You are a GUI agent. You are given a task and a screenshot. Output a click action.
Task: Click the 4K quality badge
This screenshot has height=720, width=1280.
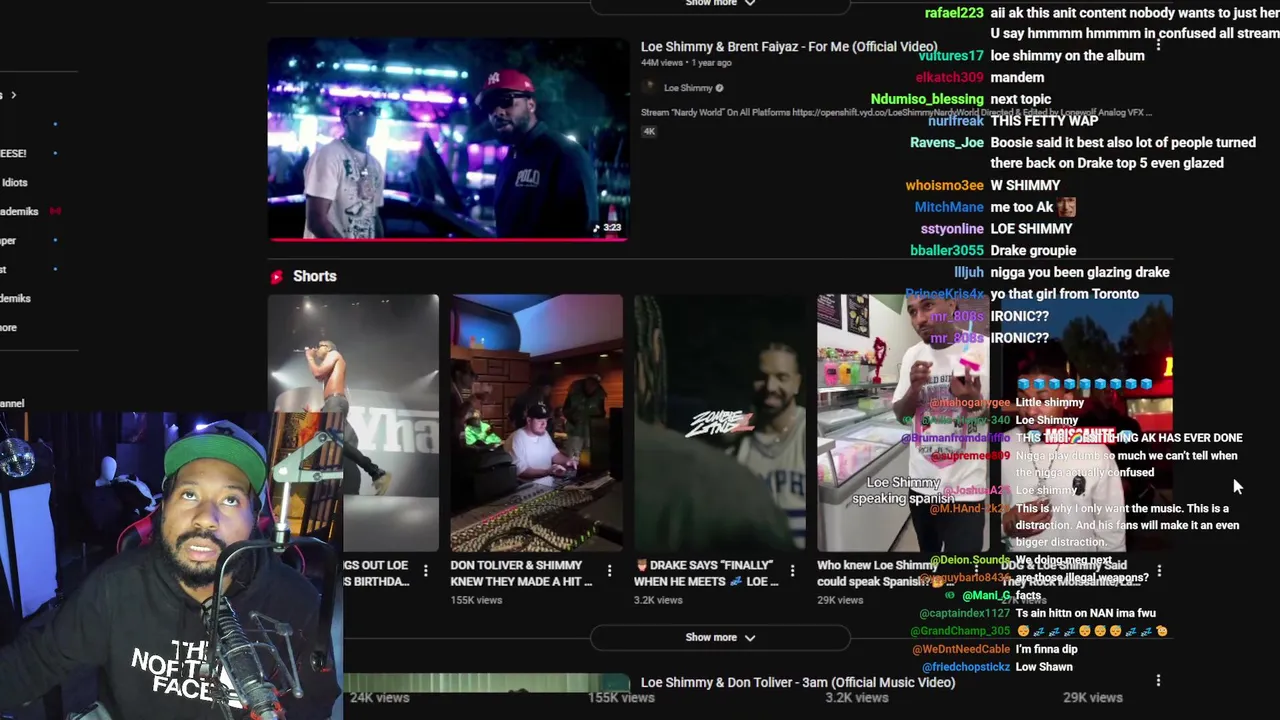(649, 131)
